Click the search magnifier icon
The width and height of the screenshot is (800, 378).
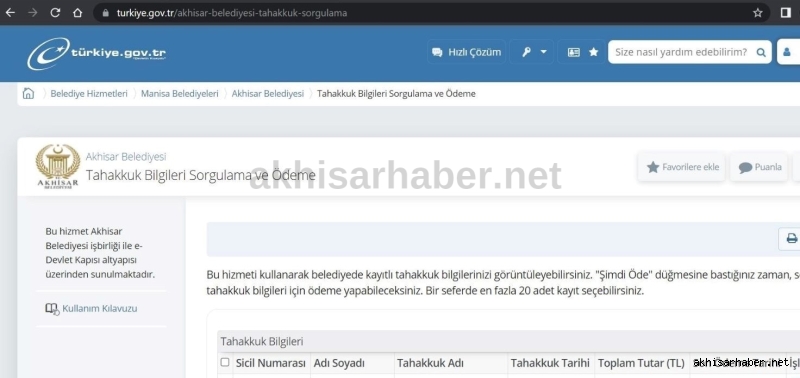(x=761, y=52)
